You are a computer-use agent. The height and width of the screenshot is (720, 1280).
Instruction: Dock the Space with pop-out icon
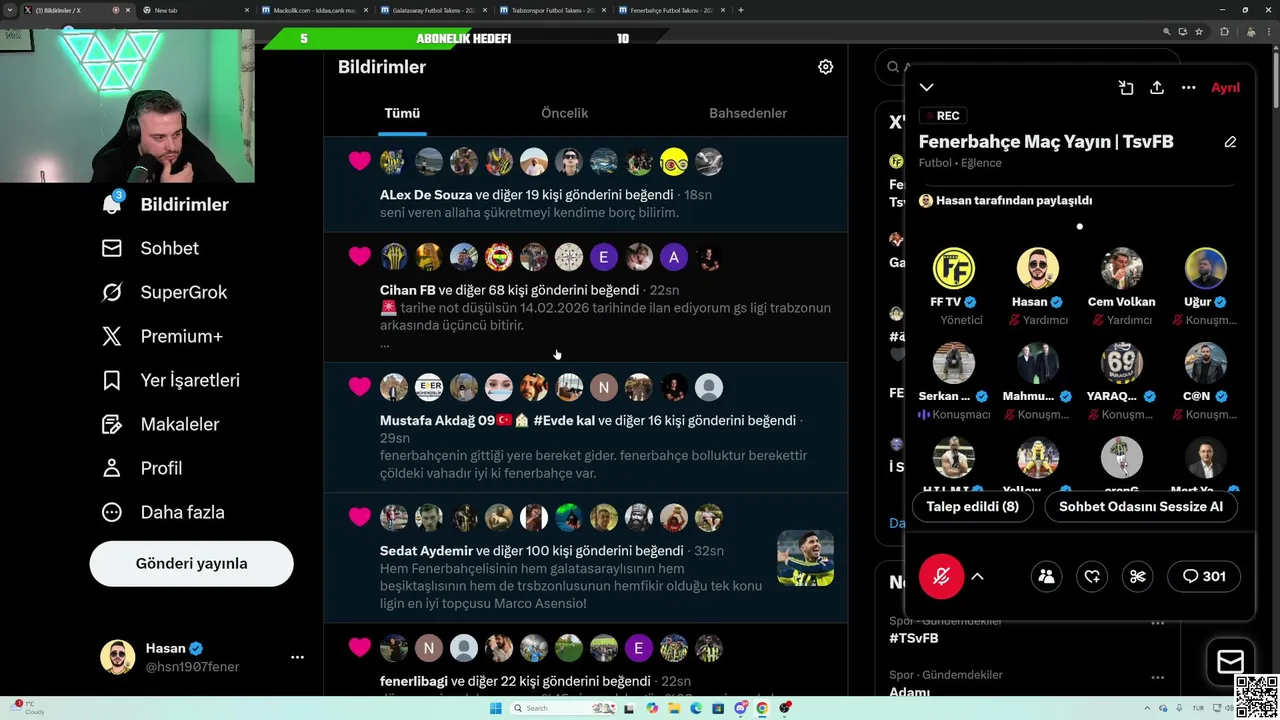(1126, 88)
